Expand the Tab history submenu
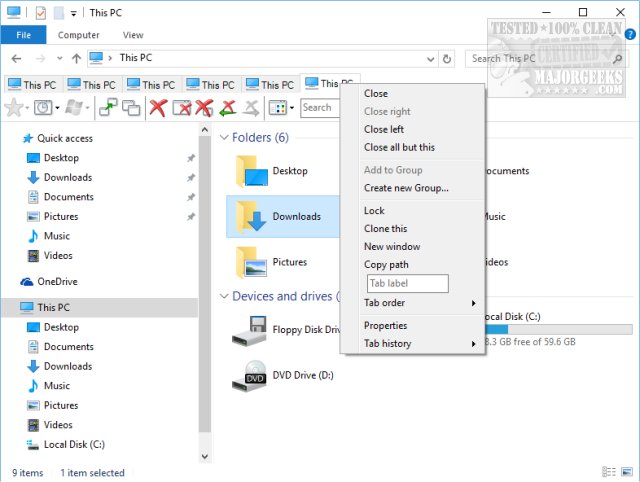This screenshot has height=482, width=640. pos(473,344)
